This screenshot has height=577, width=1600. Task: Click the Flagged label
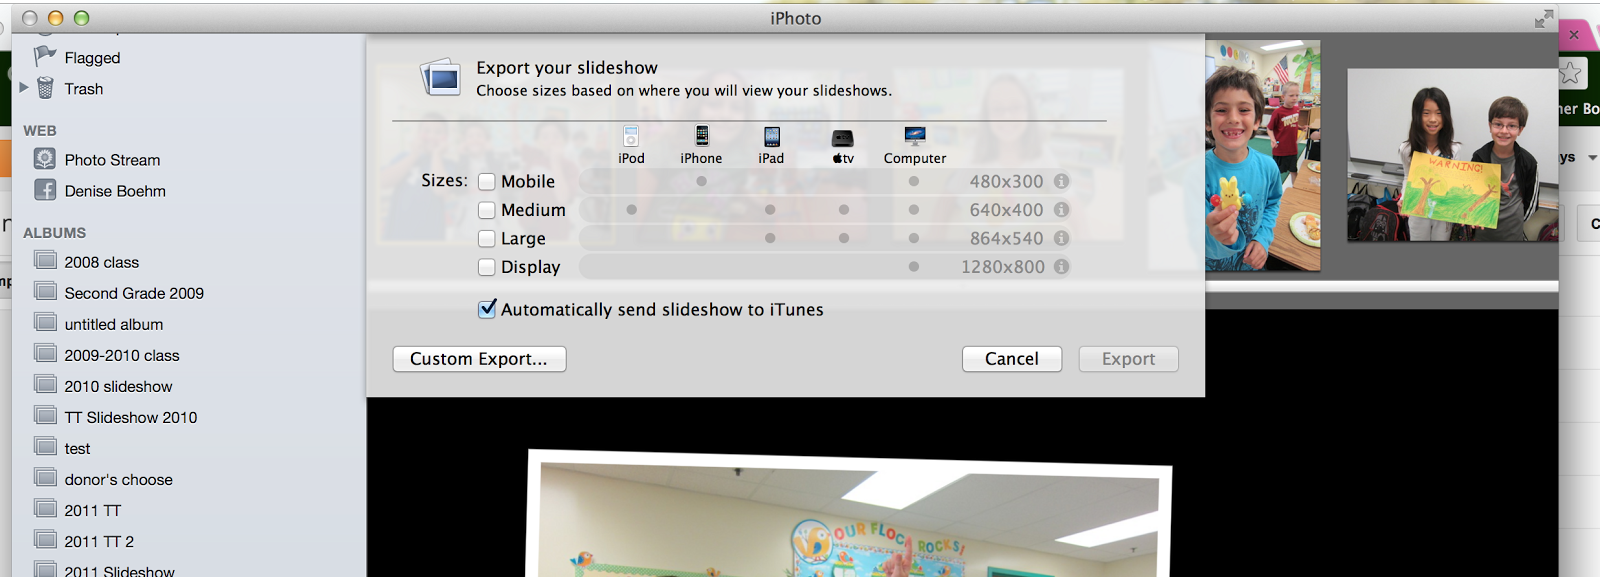click(92, 58)
